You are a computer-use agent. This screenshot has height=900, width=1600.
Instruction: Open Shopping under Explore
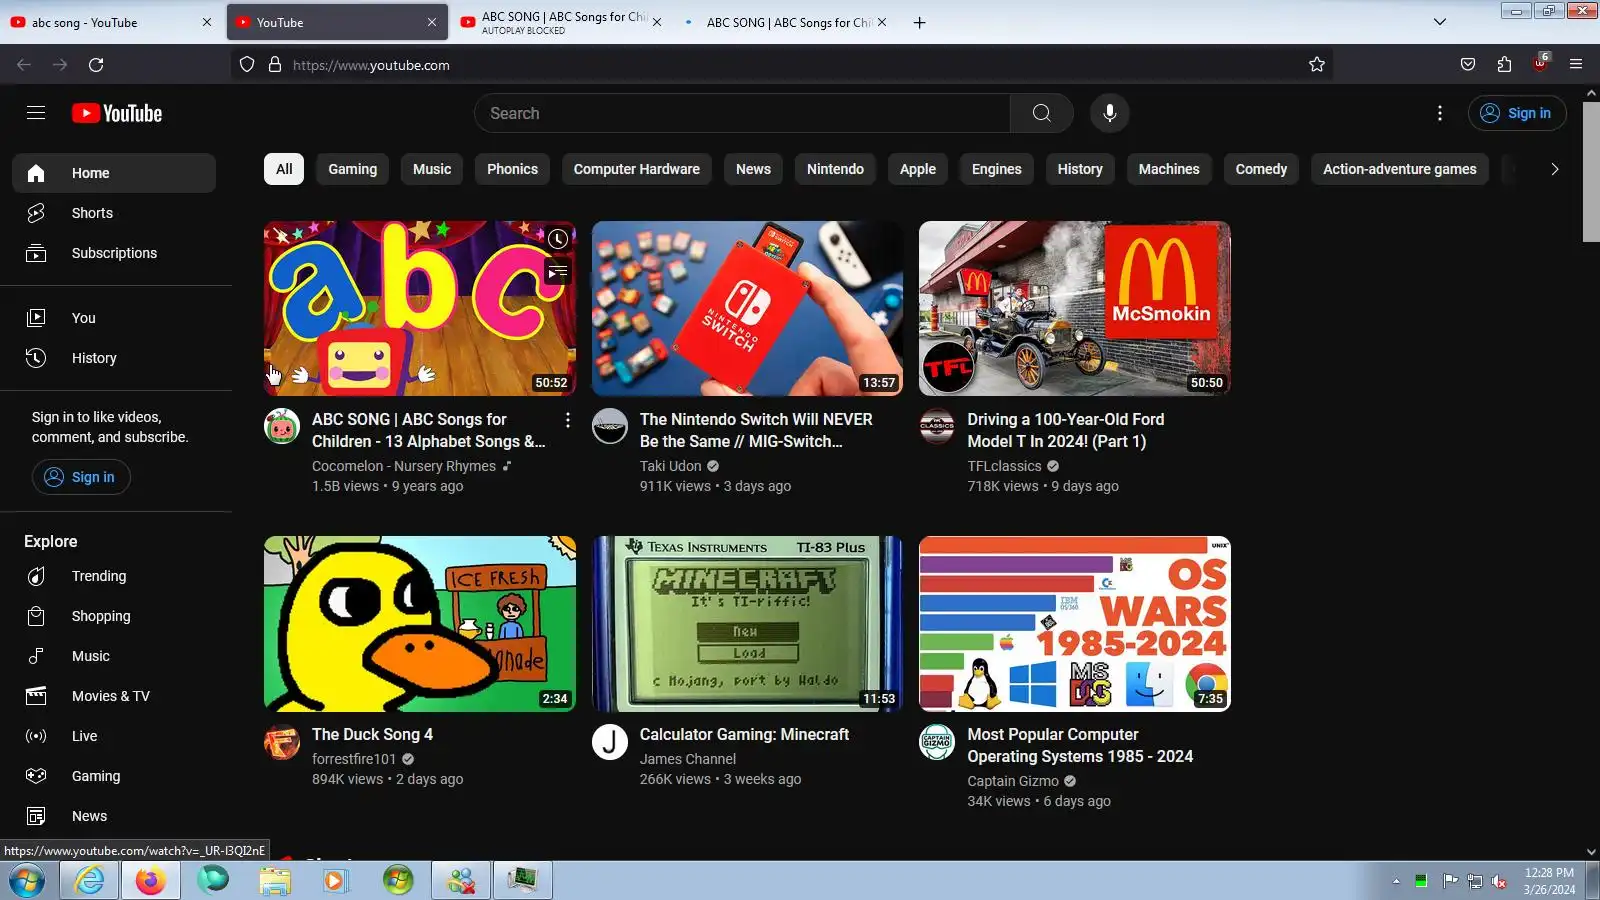[x=114, y=616]
